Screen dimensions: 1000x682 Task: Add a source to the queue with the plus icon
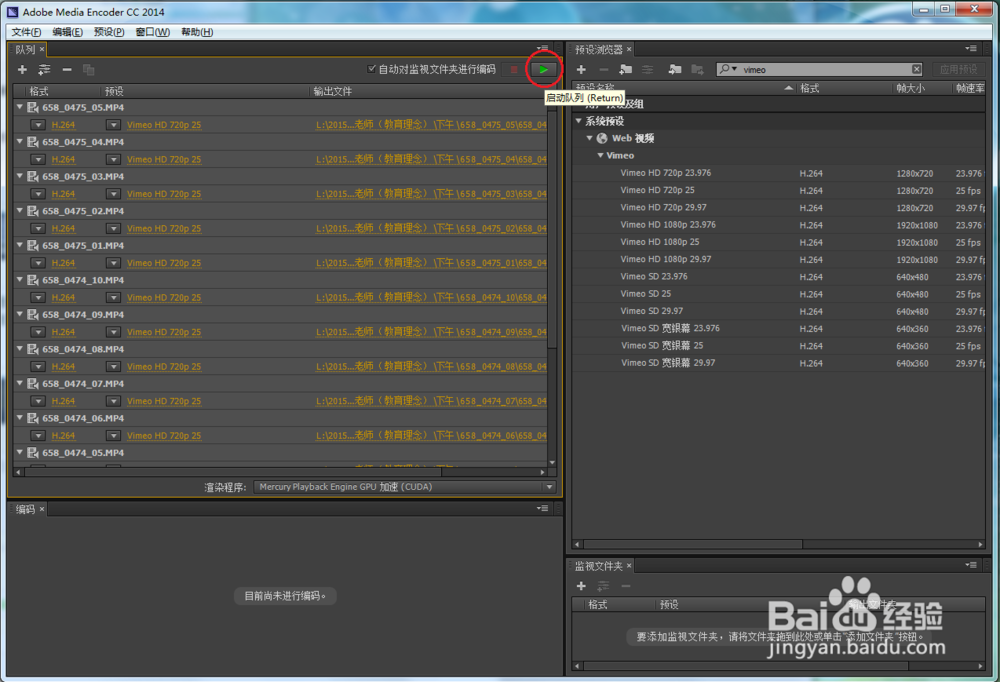[22, 70]
